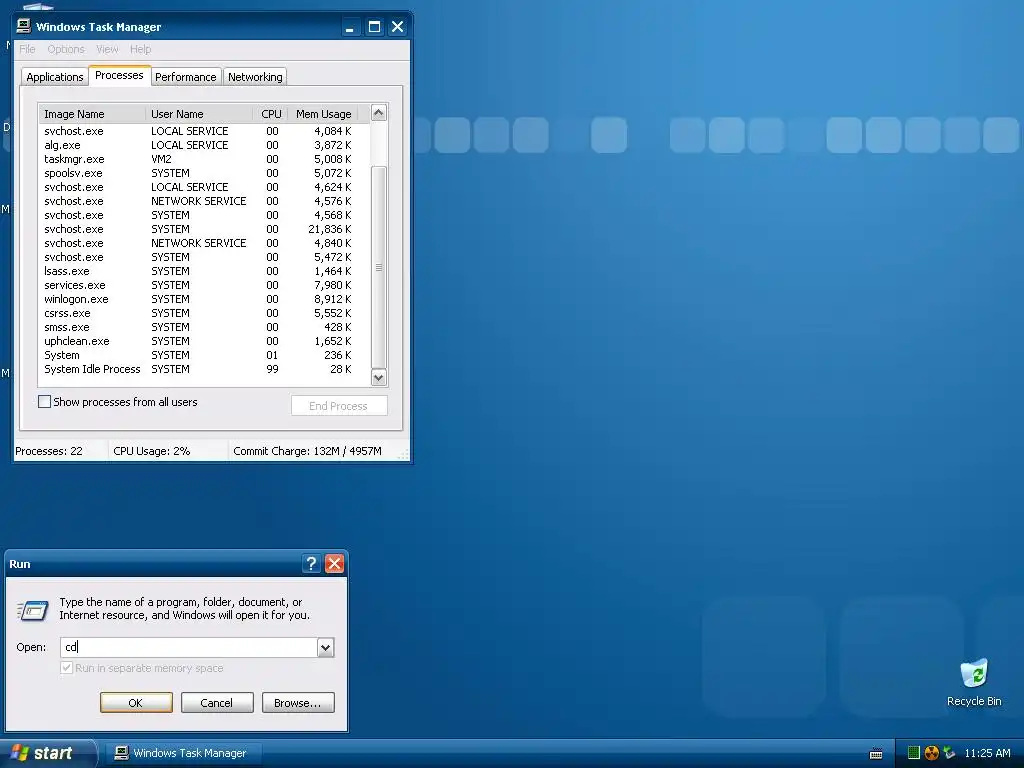
Task: Open the File menu in Task Manager
Action: 27,49
